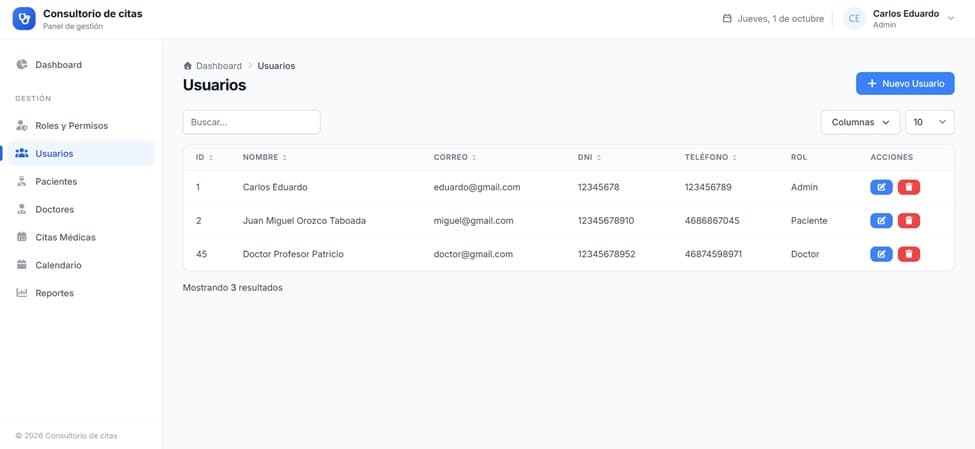Delete user Doctor Profesor Patricio
The height and width of the screenshot is (449, 975).
(x=908, y=254)
